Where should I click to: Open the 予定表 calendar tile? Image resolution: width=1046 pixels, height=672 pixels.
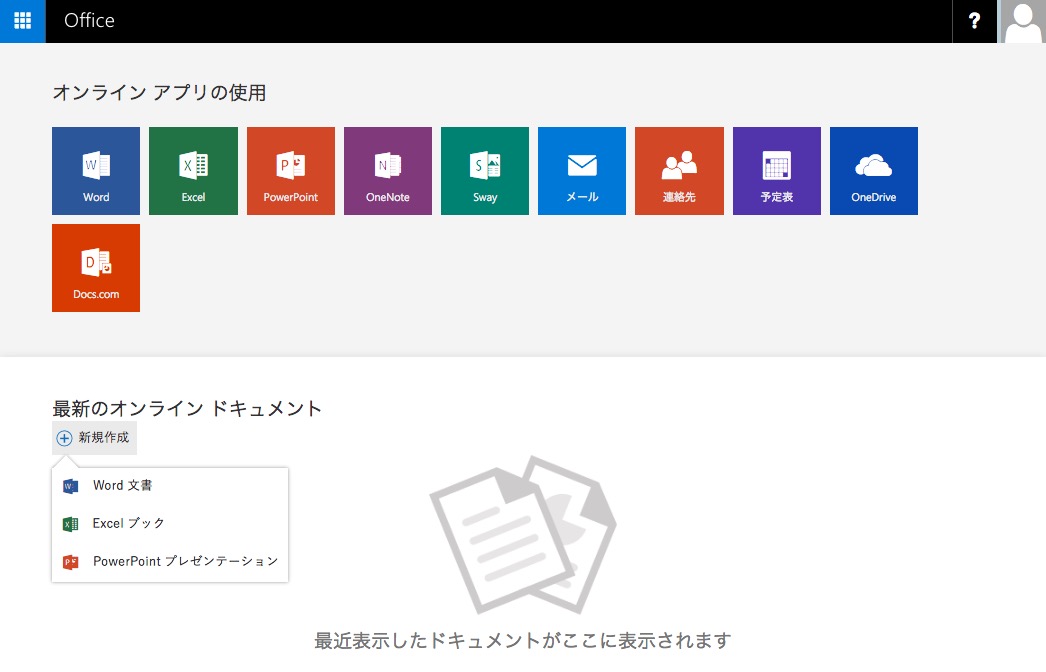coord(776,171)
